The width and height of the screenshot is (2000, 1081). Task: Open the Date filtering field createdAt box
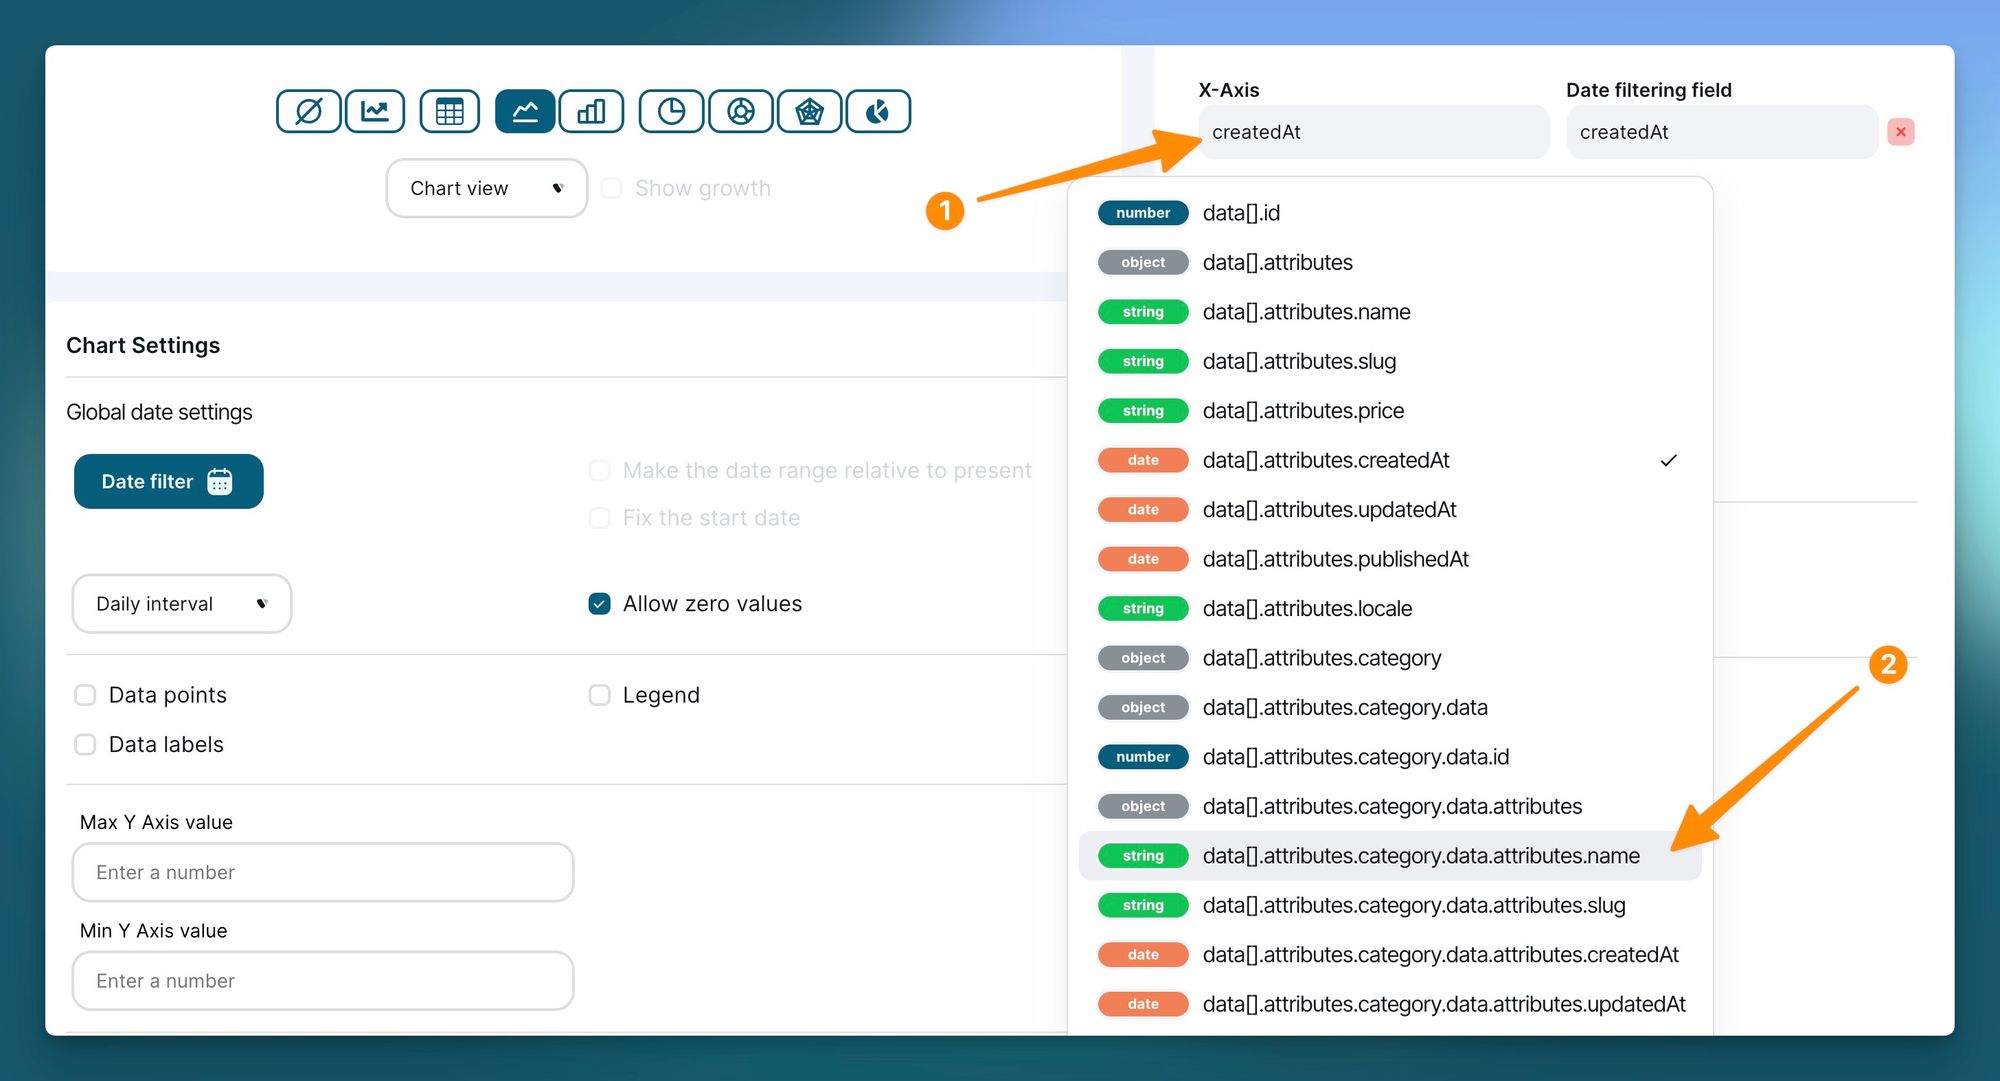(1720, 132)
